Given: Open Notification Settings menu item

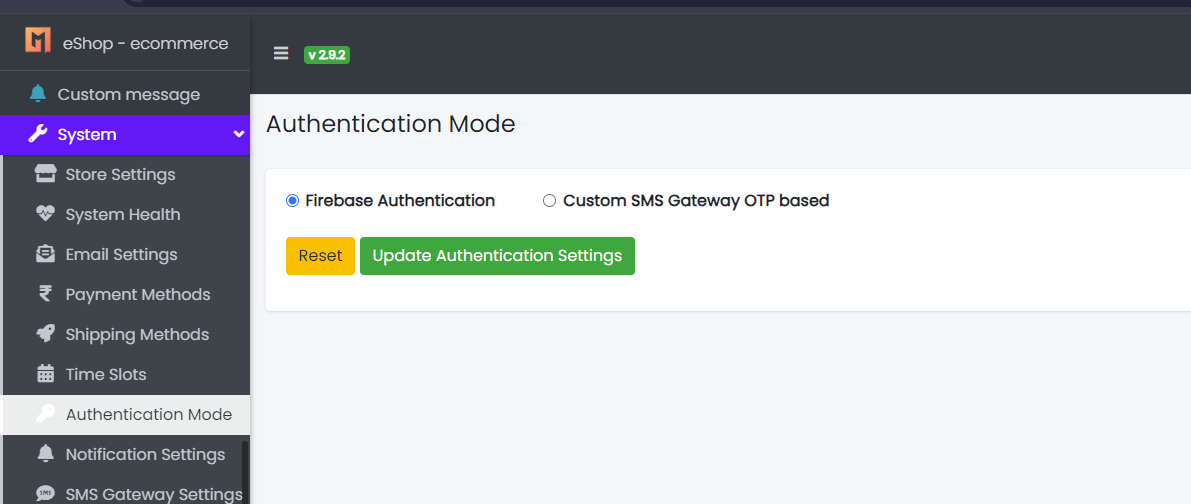Looking at the screenshot, I should [145, 454].
